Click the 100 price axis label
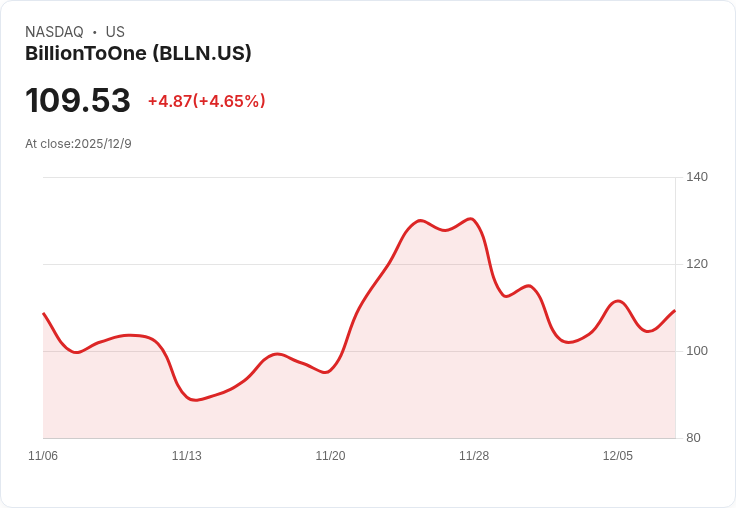This screenshot has width=736, height=508. pyautogui.click(x=697, y=351)
